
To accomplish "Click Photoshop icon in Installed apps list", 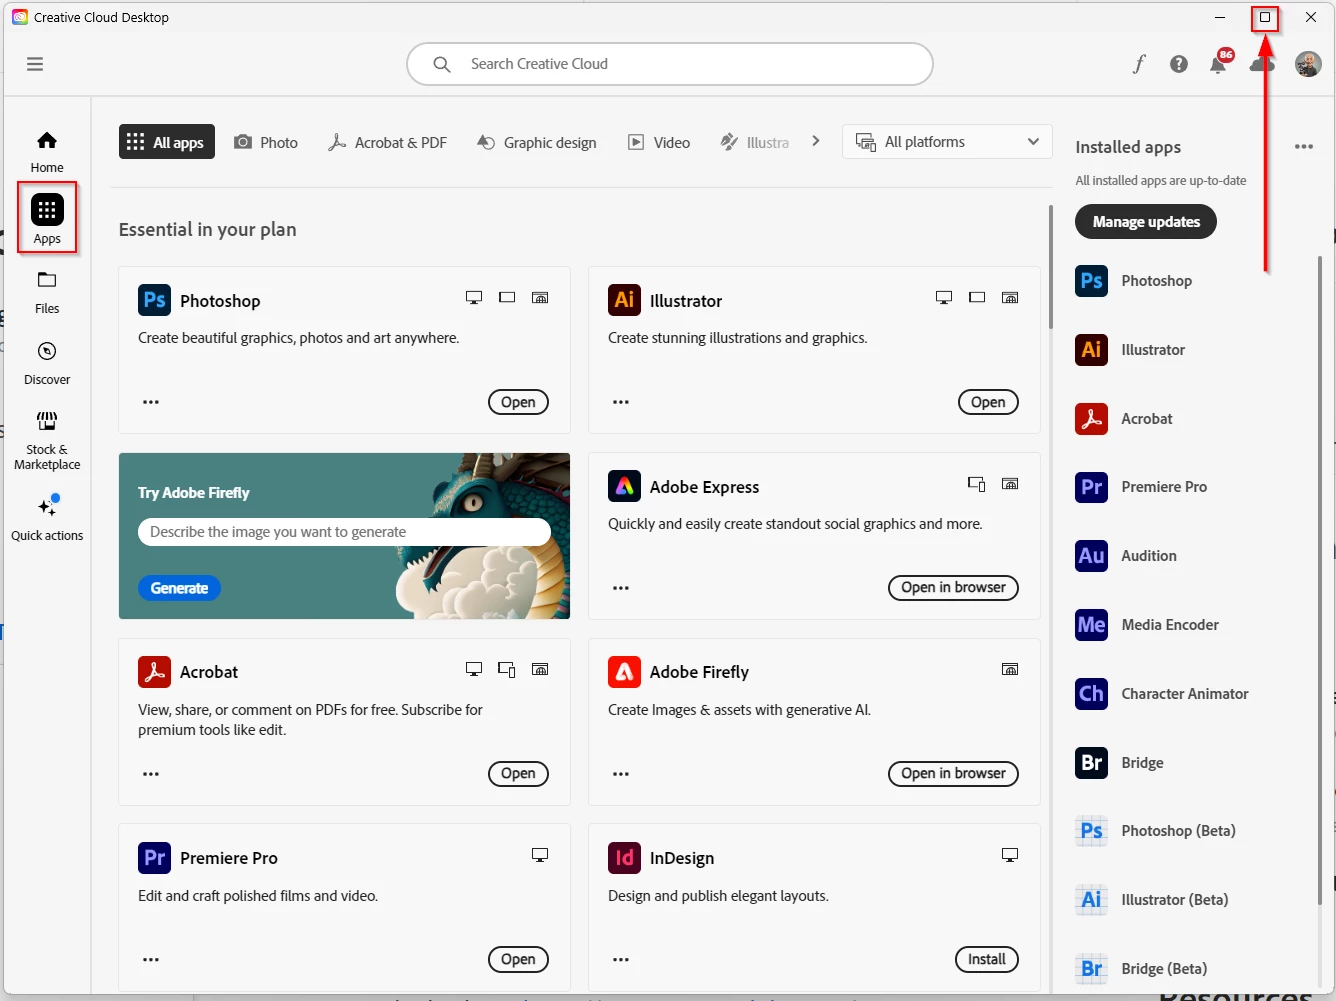I will [x=1091, y=281].
